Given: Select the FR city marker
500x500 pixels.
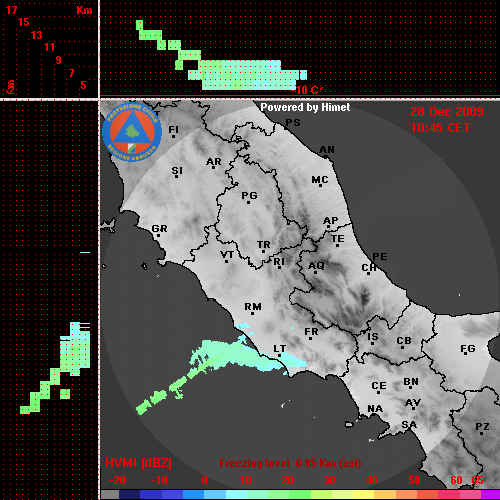Looking at the screenshot, I should point(310,339).
